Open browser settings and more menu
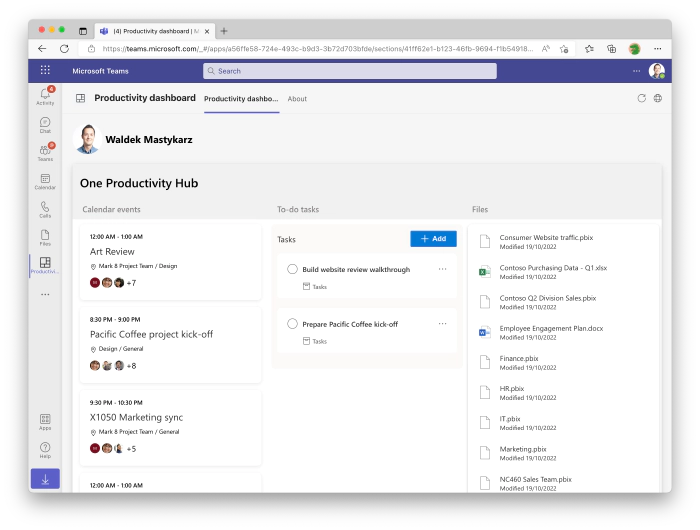 point(658,49)
